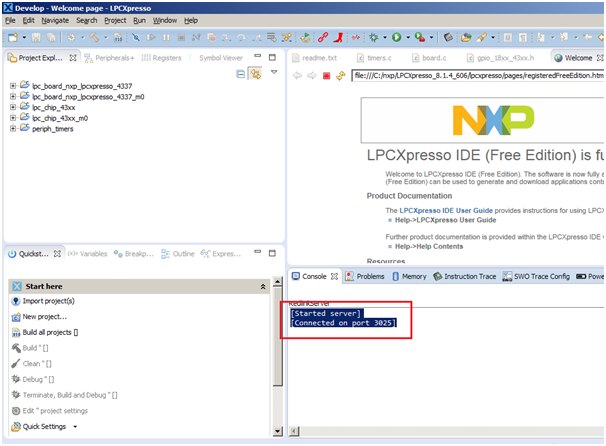The height and width of the screenshot is (446, 606).
Task: Open the Help menu
Action: 191,20
